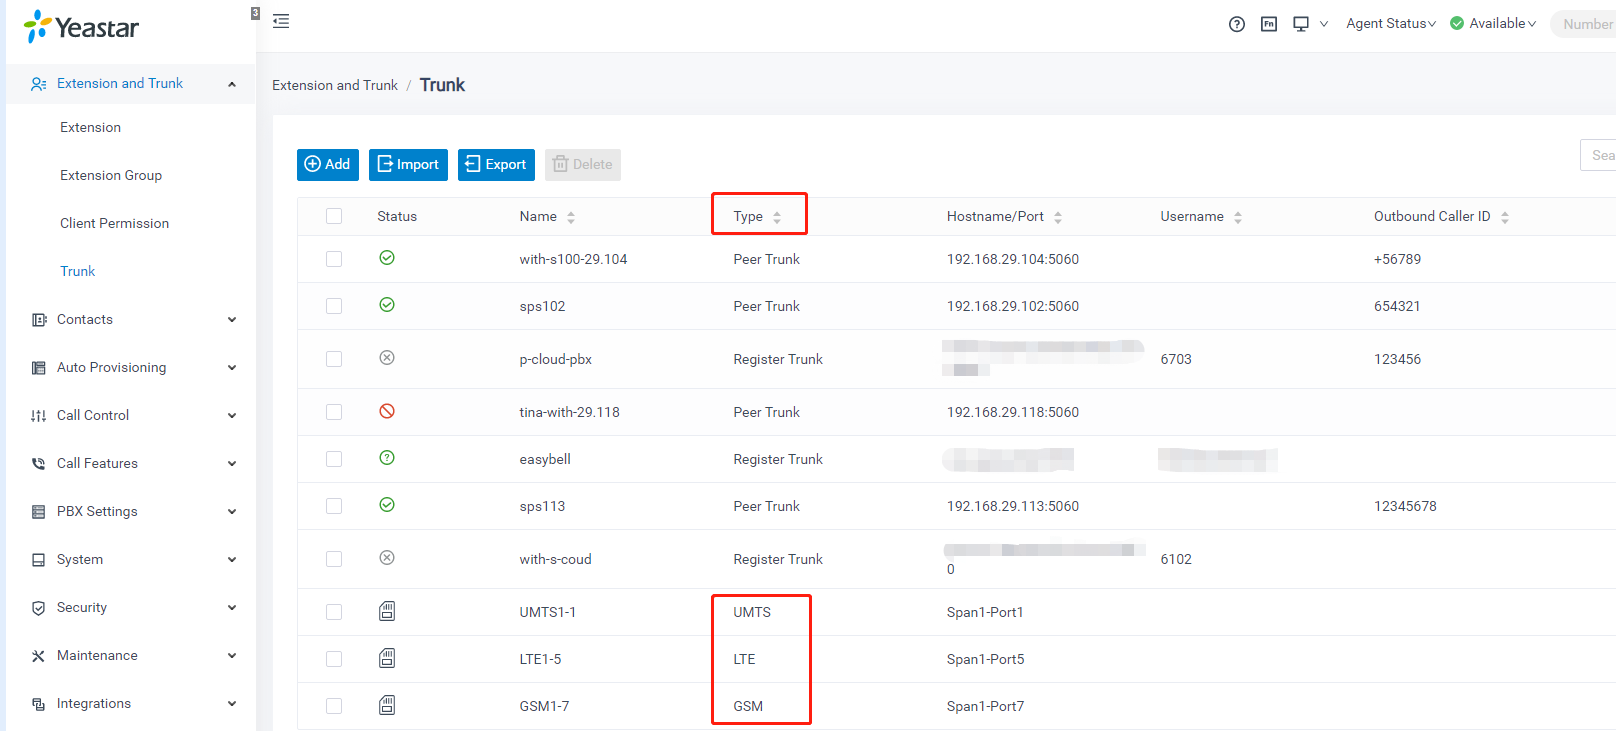Click the Contacts sidebar icon
The width and height of the screenshot is (1616, 731).
(39, 320)
